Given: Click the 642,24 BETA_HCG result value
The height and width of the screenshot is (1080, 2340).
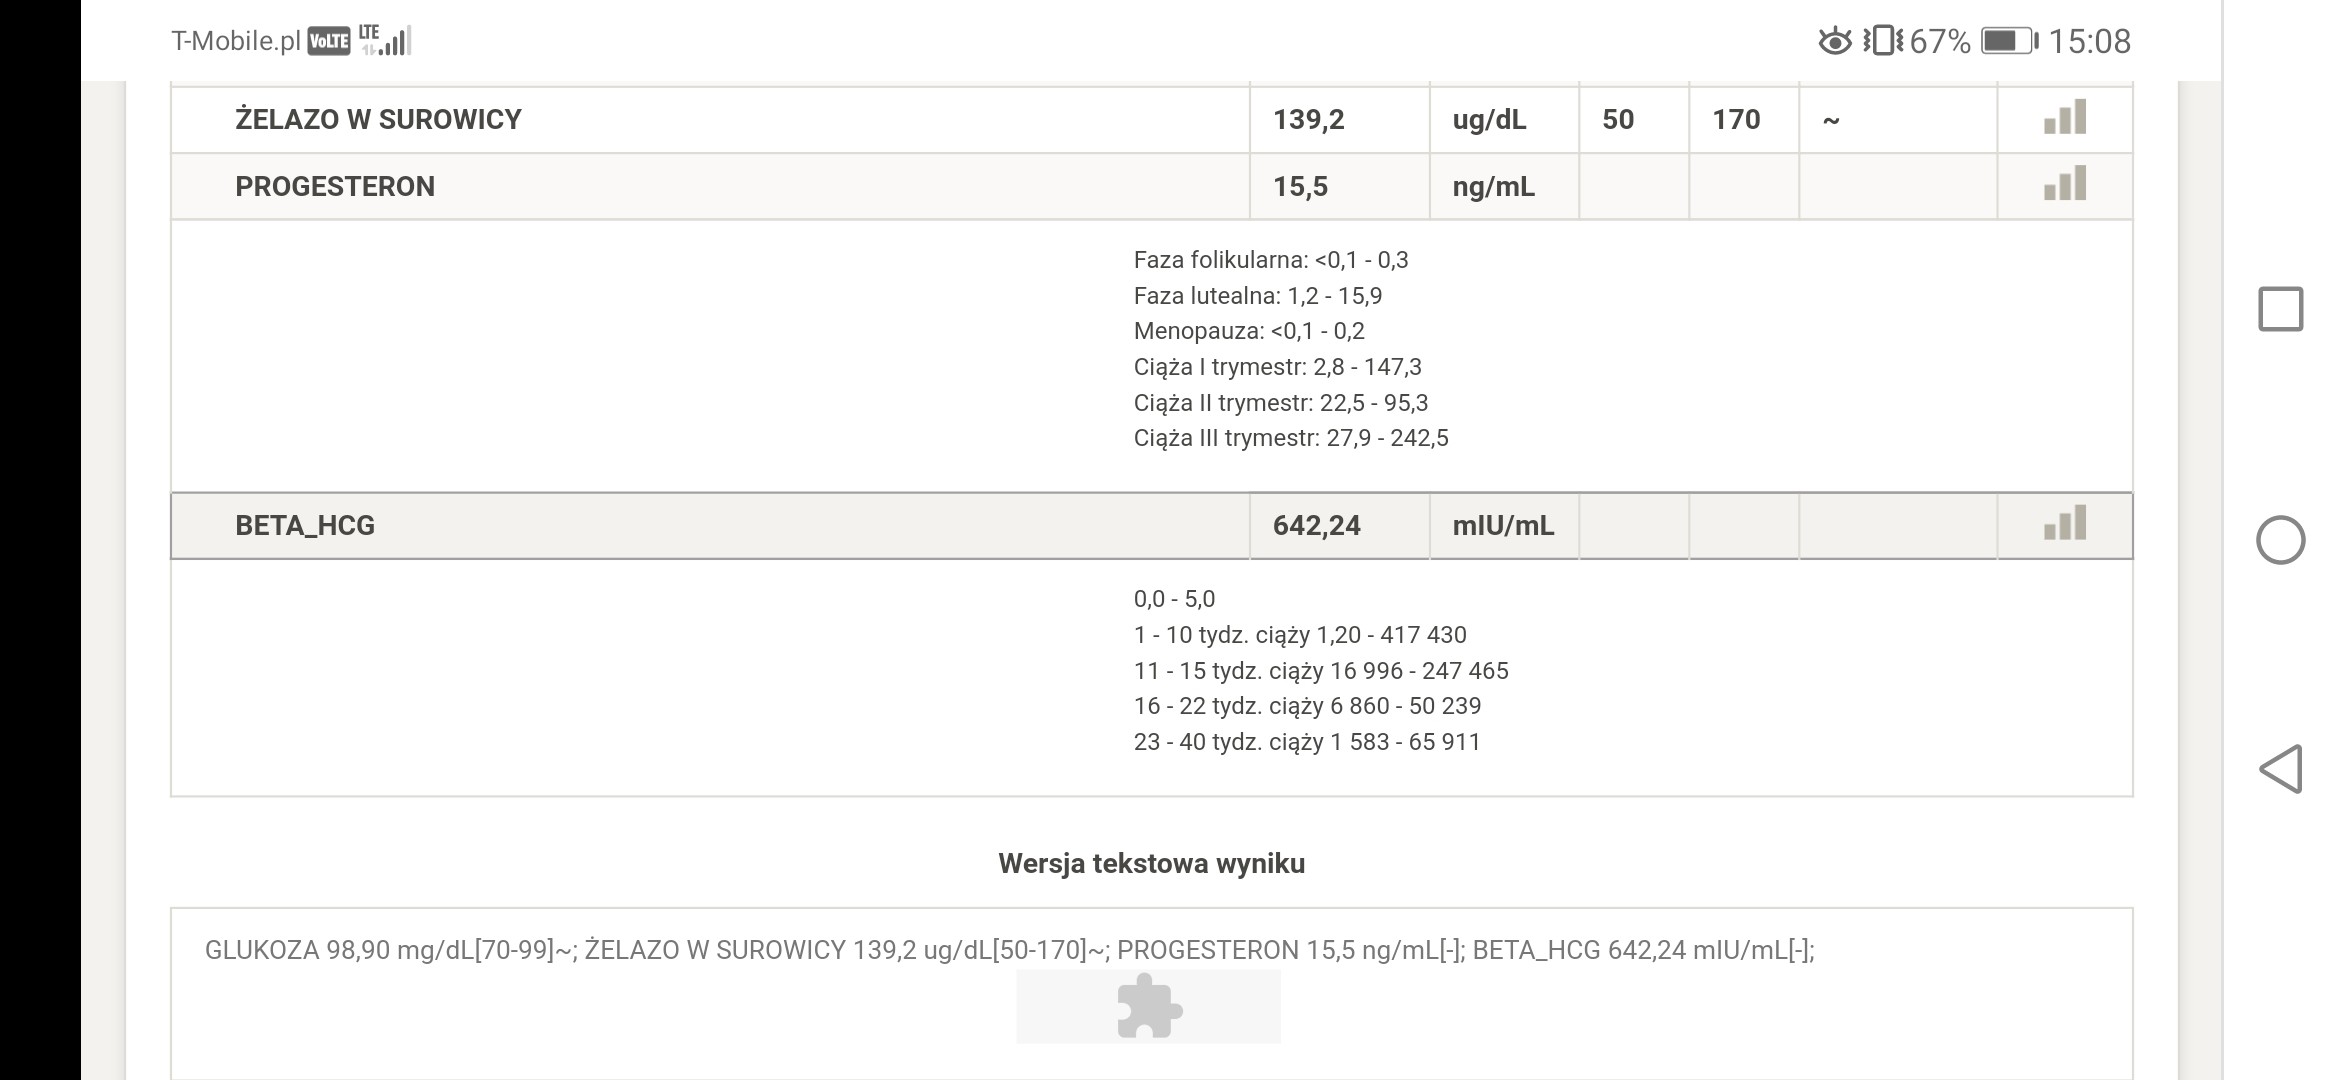Looking at the screenshot, I should pyautogui.click(x=1316, y=526).
